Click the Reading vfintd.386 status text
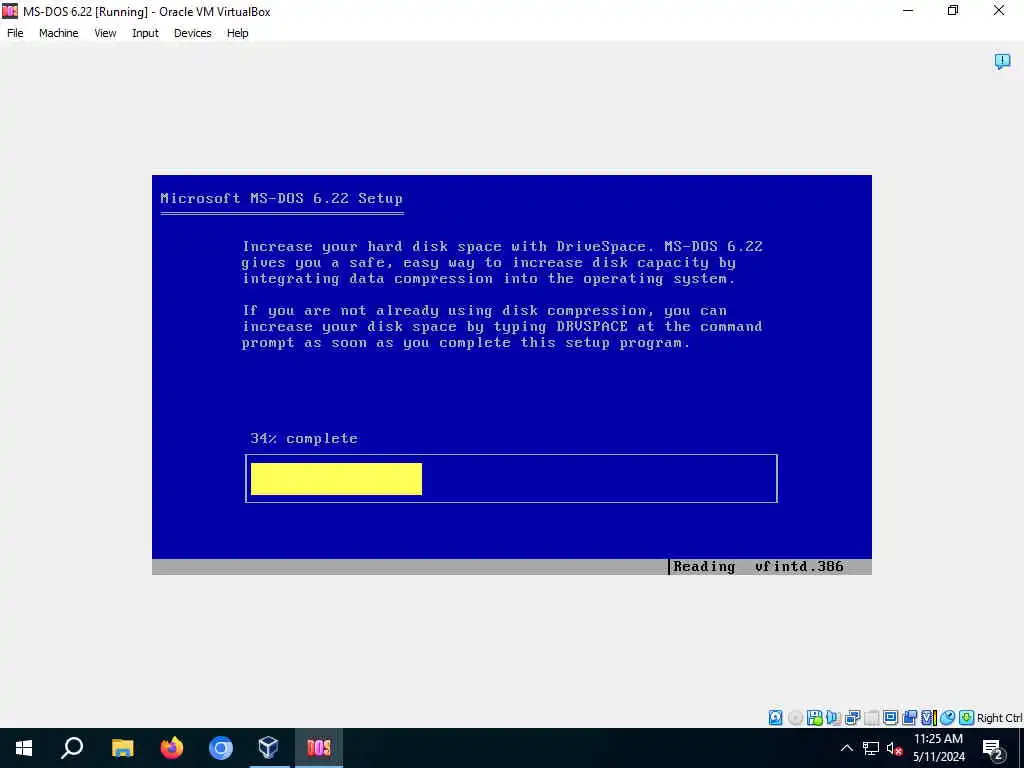This screenshot has width=1024, height=768. pyautogui.click(x=758, y=566)
